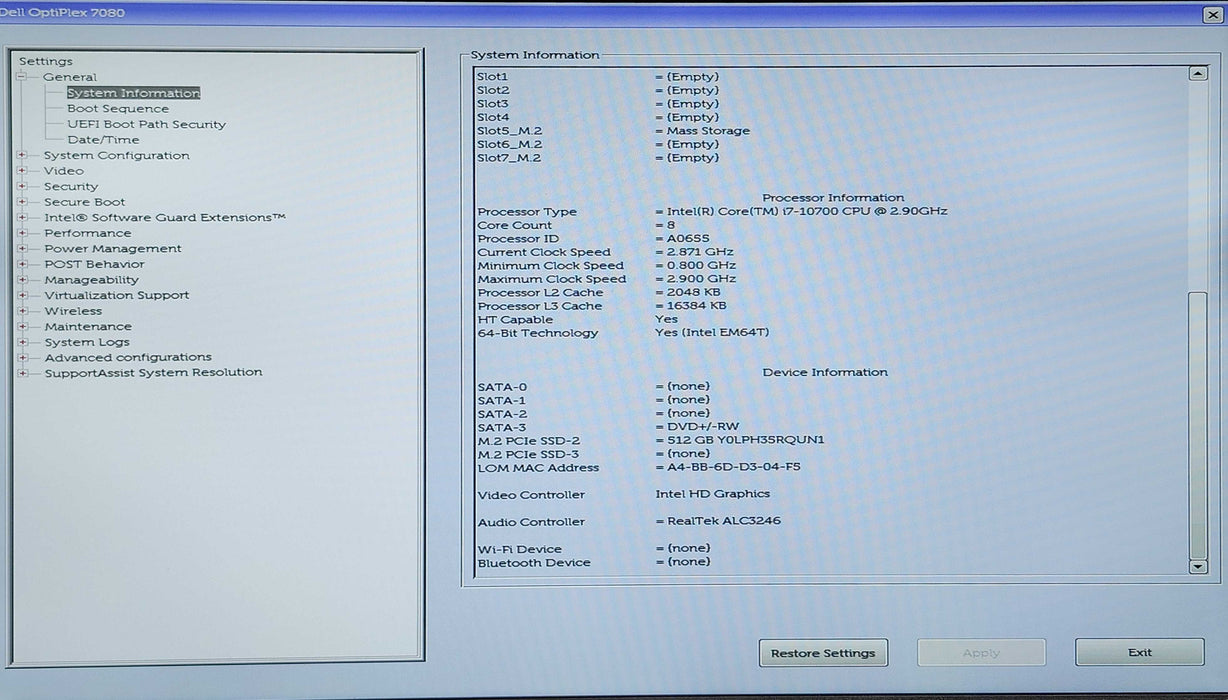
Task: Click the 64-Bit Technology value
Action: tap(712, 333)
